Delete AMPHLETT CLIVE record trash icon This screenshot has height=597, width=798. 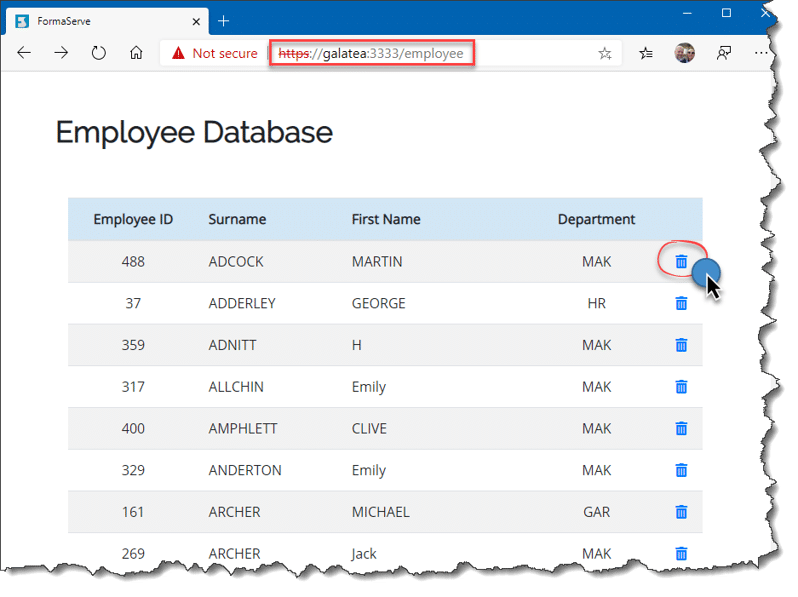coord(681,428)
